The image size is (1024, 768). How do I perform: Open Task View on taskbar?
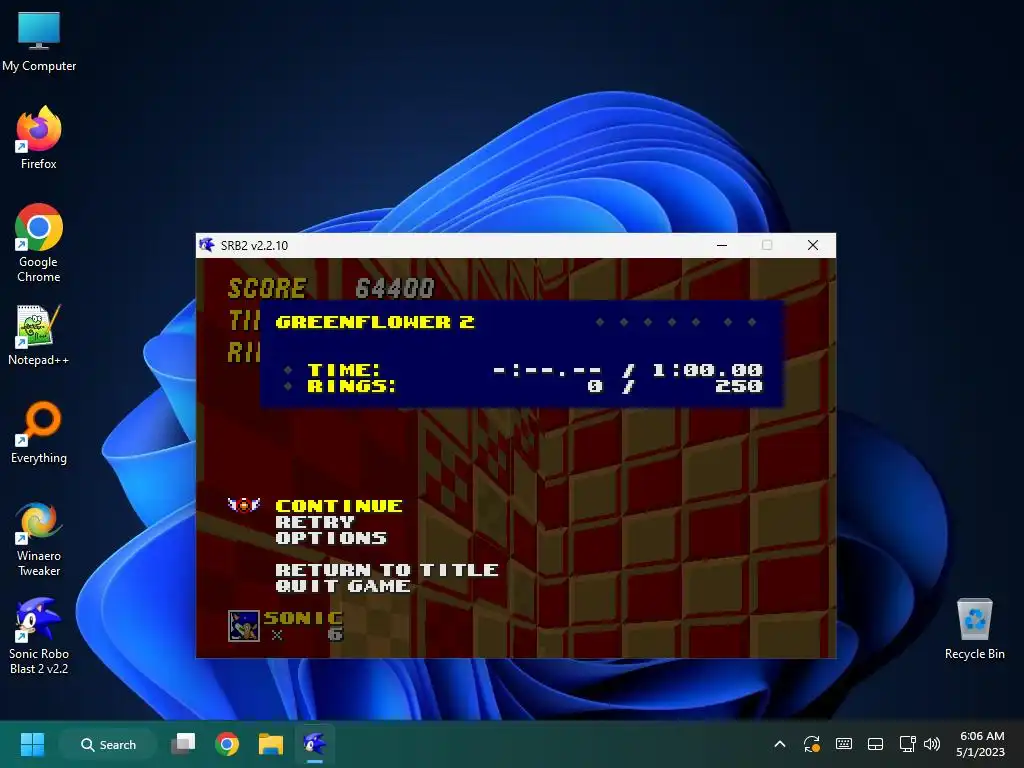(184, 744)
